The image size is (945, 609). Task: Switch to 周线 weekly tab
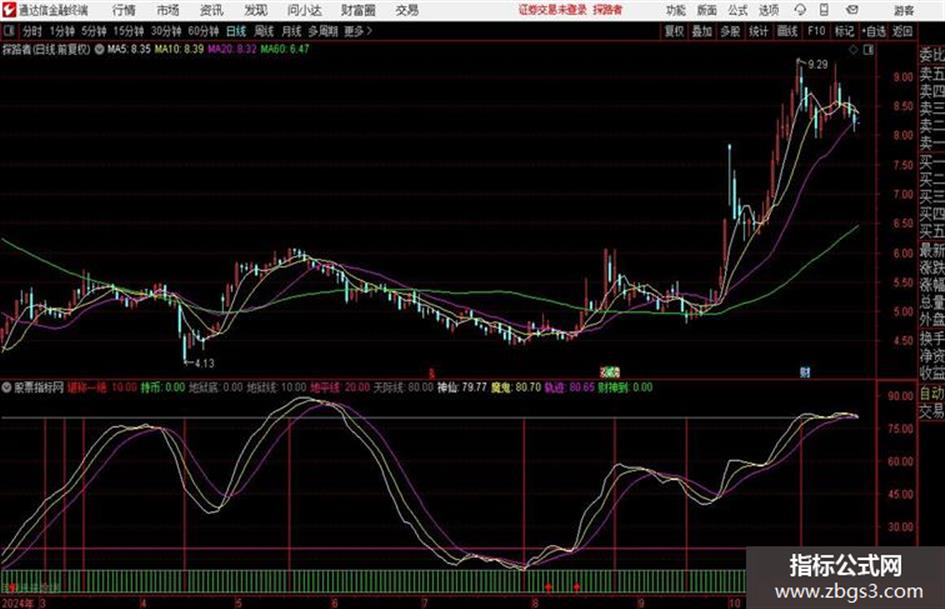point(264,31)
